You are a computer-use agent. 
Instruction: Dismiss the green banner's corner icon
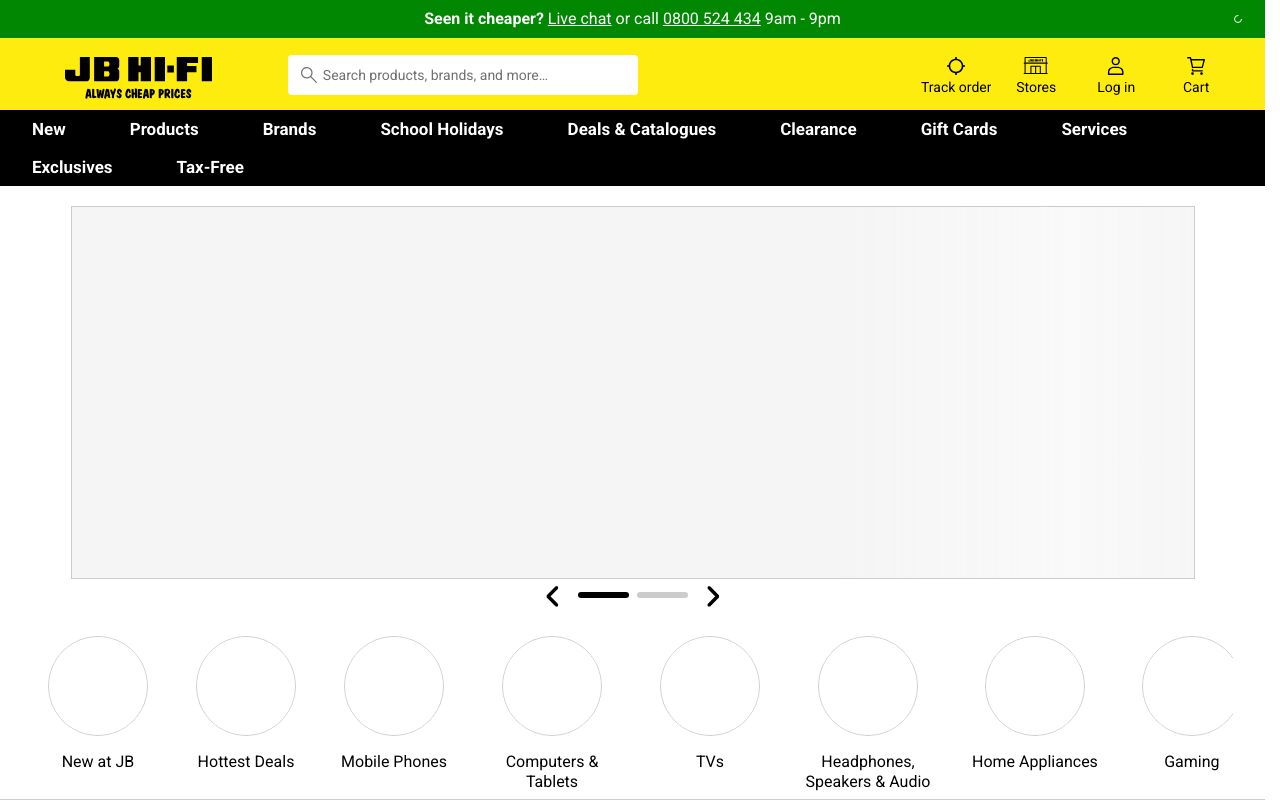(x=1238, y=19)
